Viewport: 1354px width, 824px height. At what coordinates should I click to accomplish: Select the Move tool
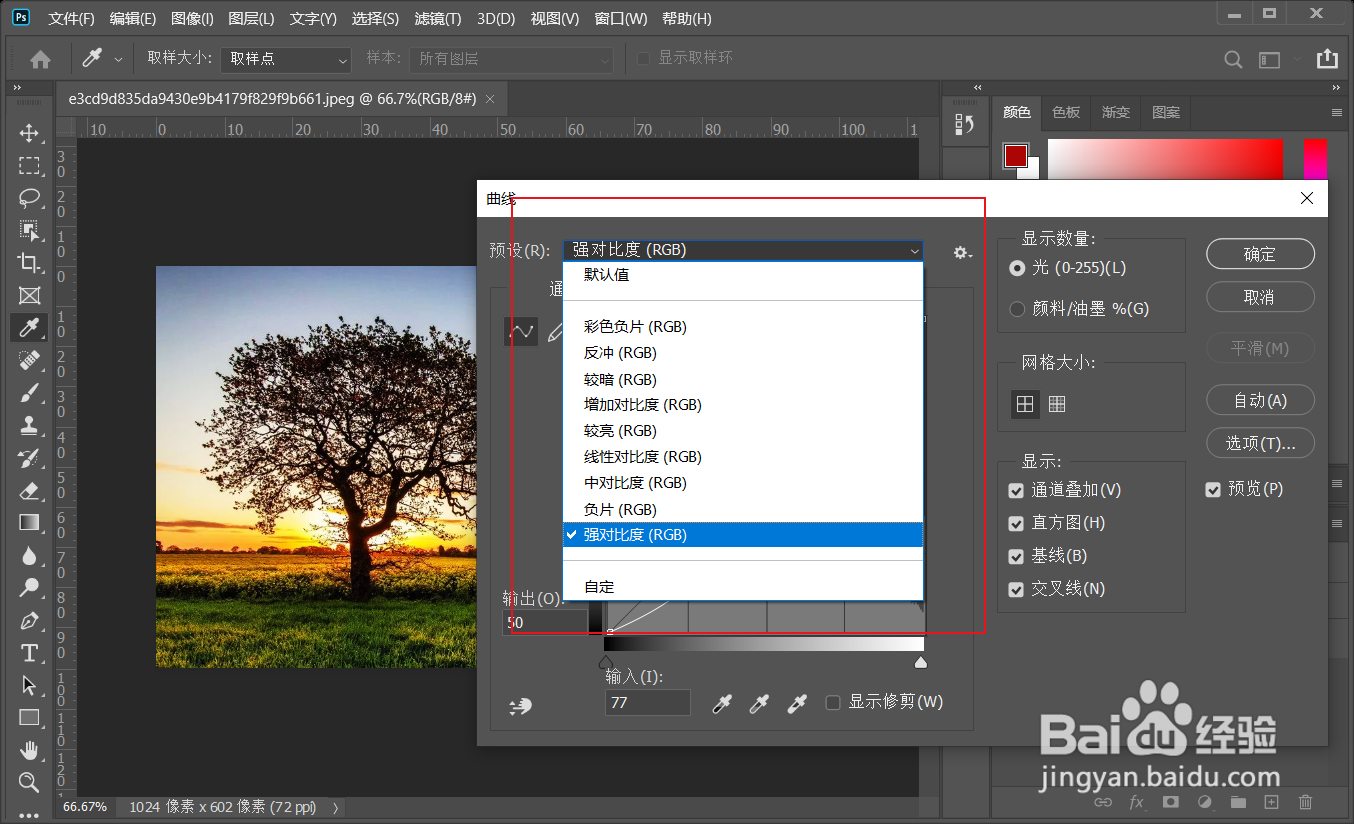29,133
